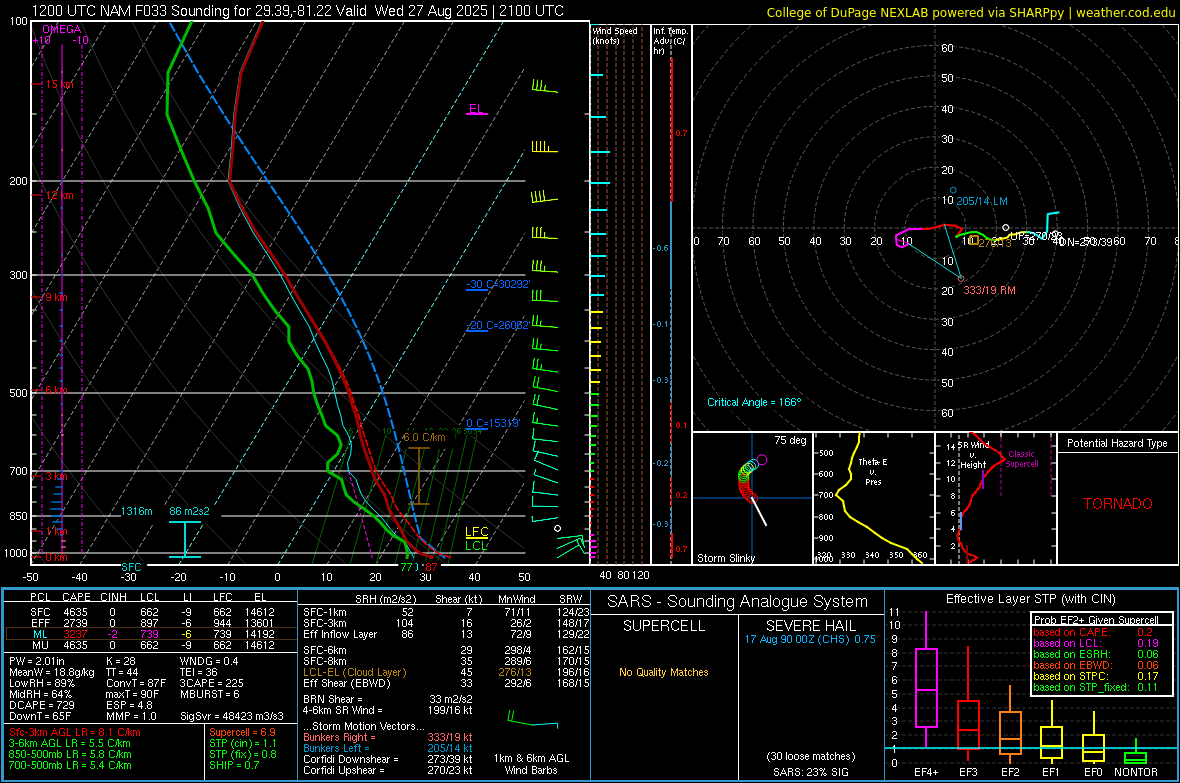Click the Theta-E v. Pres panel label

[x=873, y=471]
